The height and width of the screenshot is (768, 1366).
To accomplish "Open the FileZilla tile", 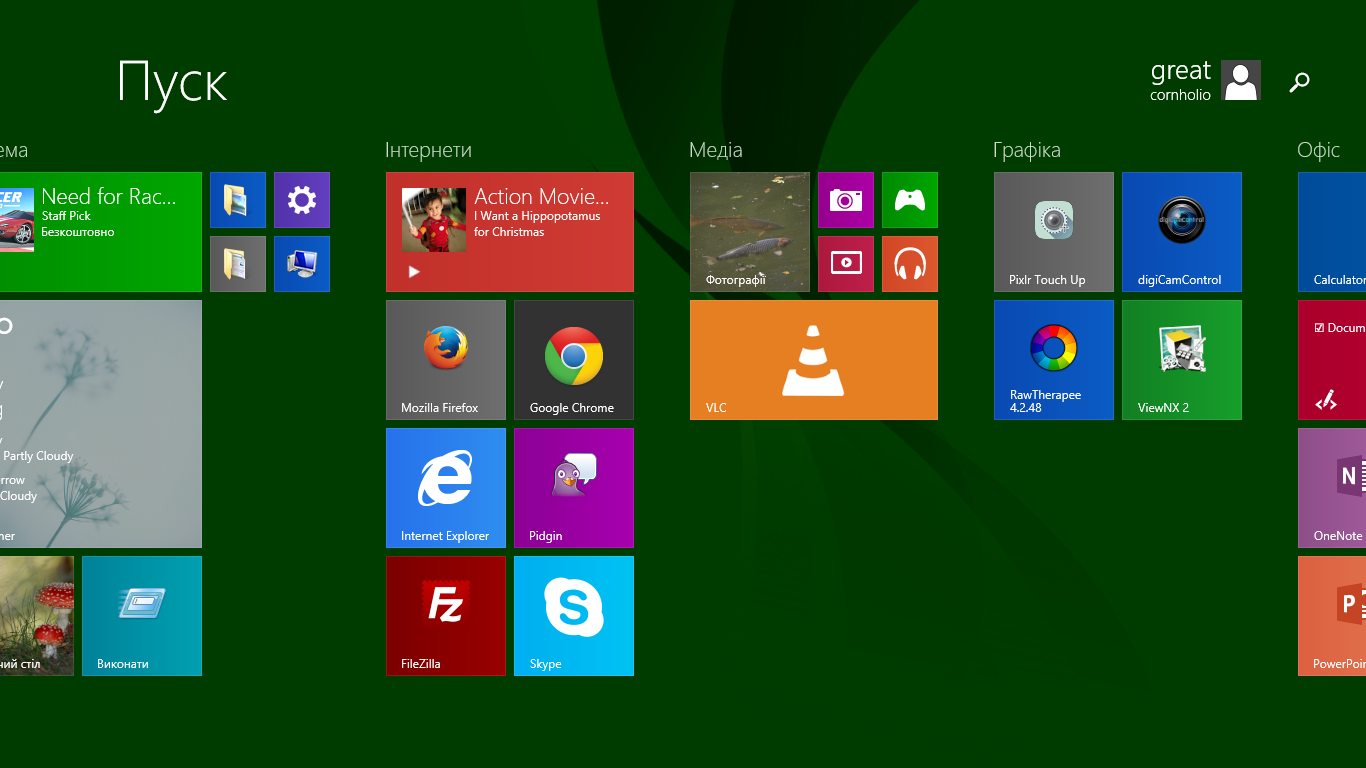I will tap(446, 616).
